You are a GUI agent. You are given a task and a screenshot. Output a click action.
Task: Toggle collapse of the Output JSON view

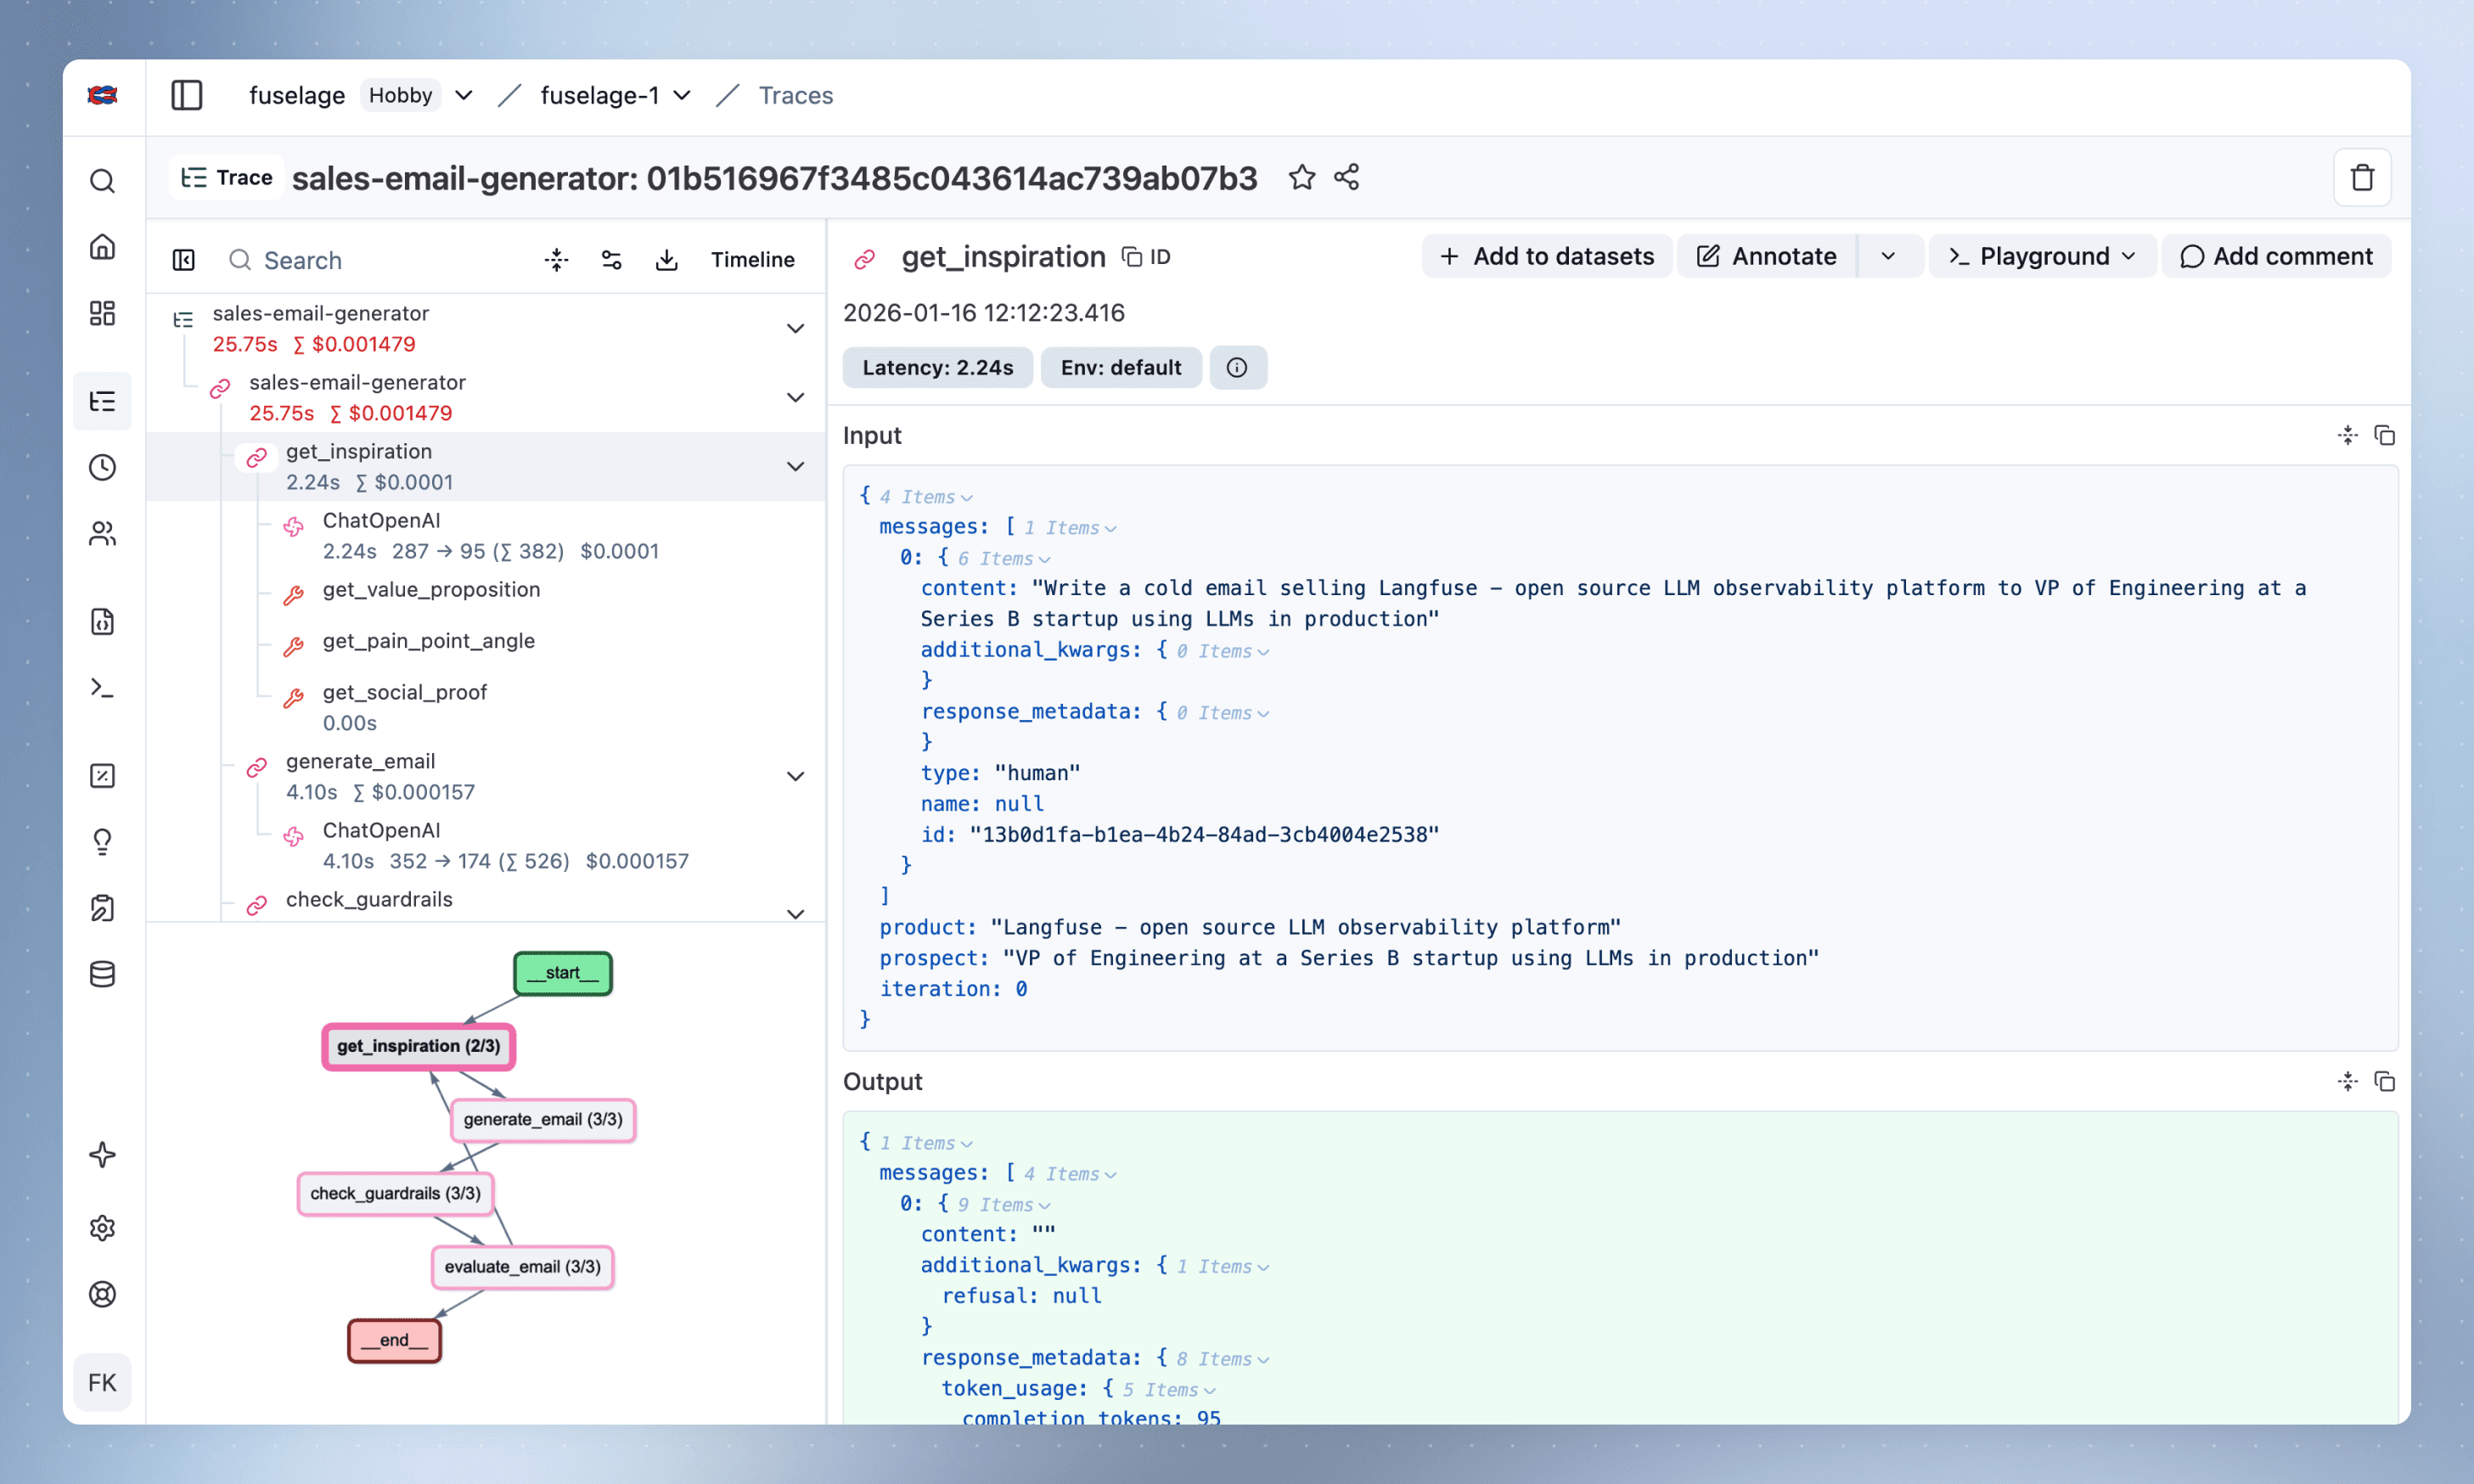[x=2347, y=1081]
